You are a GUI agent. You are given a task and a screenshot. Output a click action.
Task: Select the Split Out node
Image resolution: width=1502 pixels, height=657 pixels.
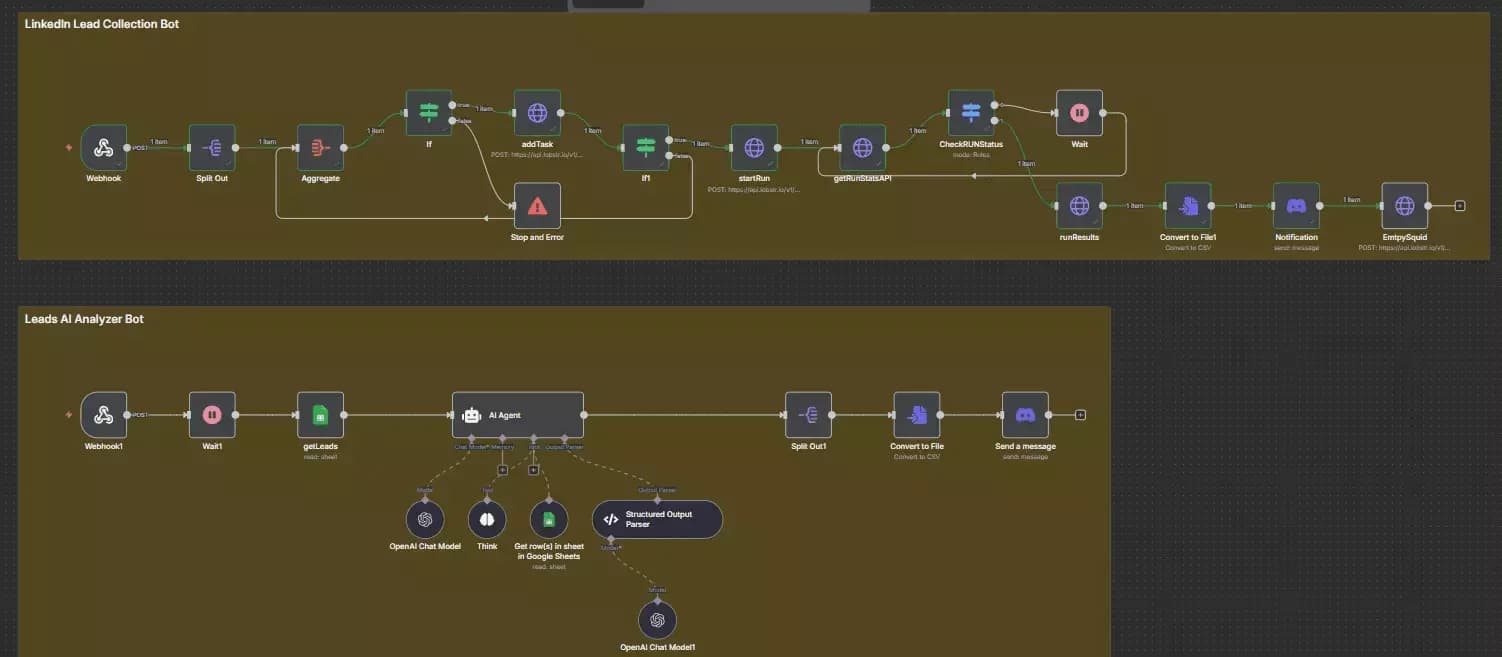click(211, 148)
